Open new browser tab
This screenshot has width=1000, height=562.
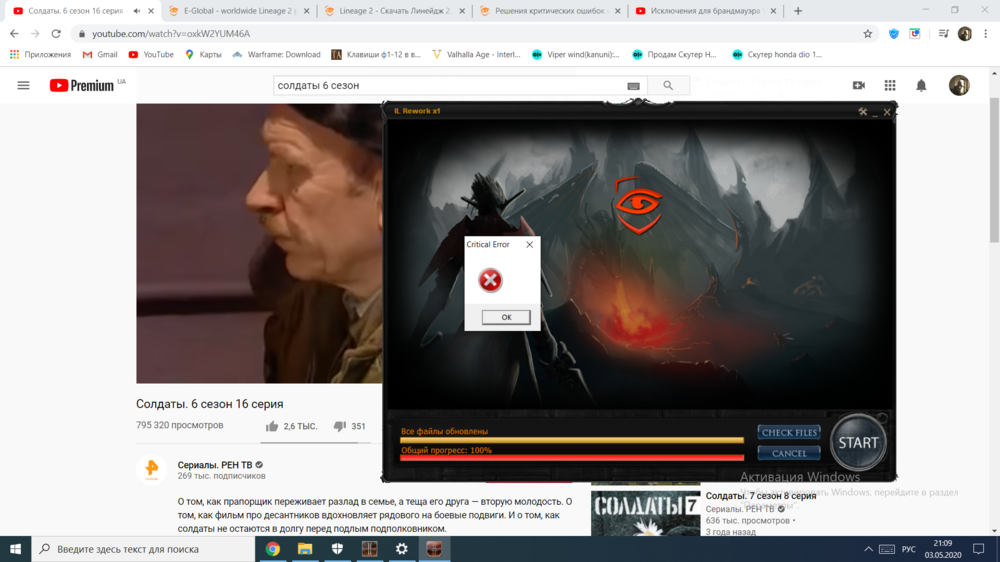[x=798, y=11]
